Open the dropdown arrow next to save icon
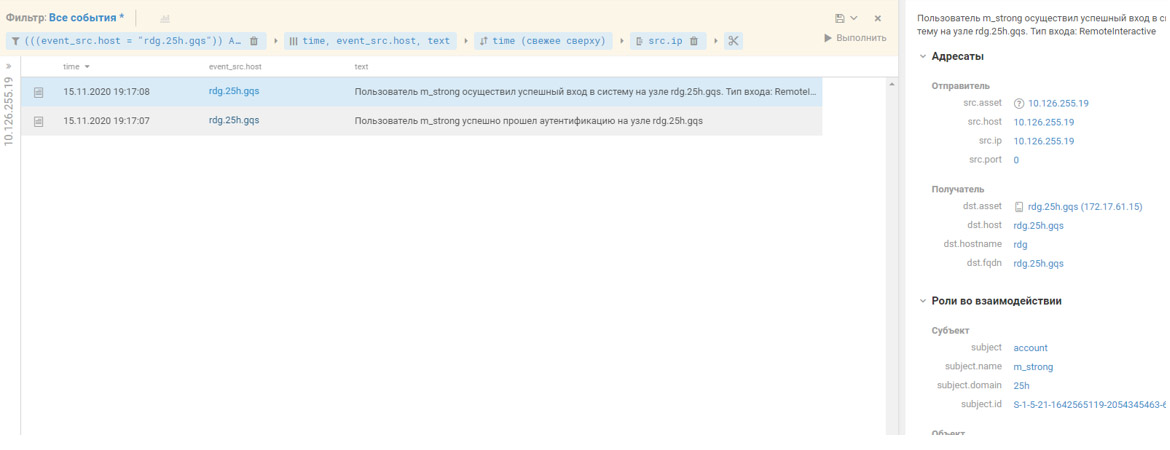 pyautogui.click(x=854, y=18)
